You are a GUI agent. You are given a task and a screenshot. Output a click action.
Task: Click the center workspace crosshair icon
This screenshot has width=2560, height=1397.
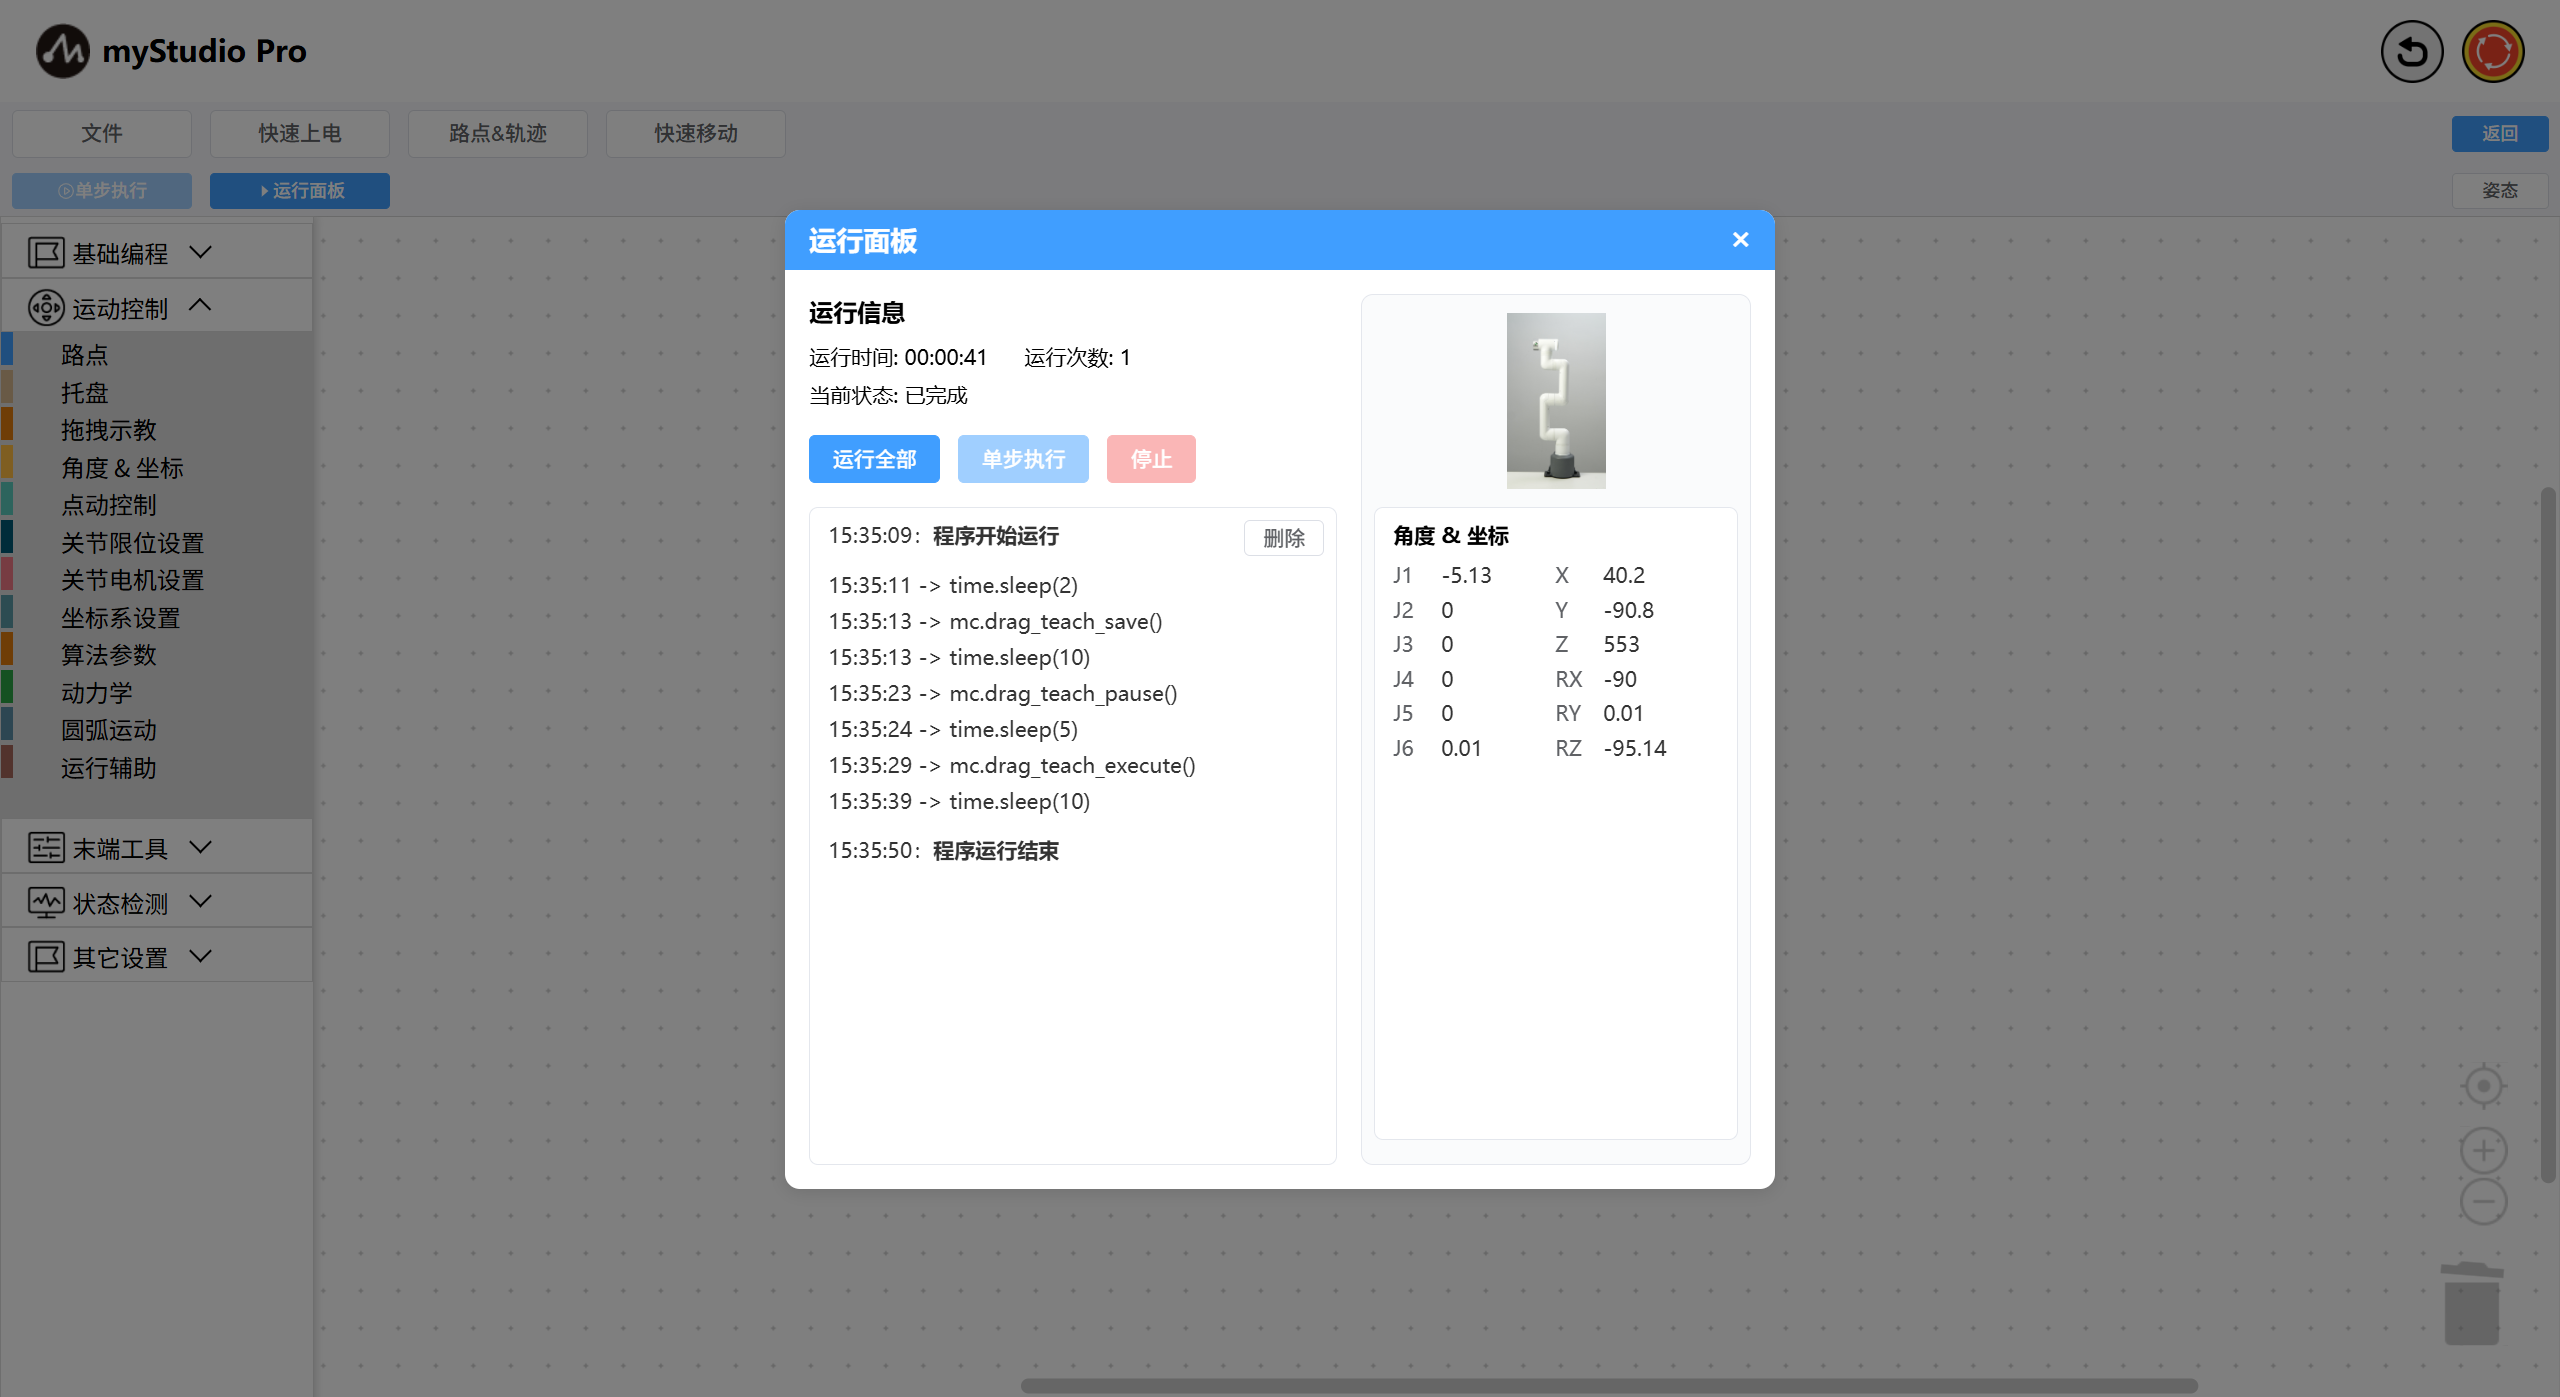click(2483, 1086)
